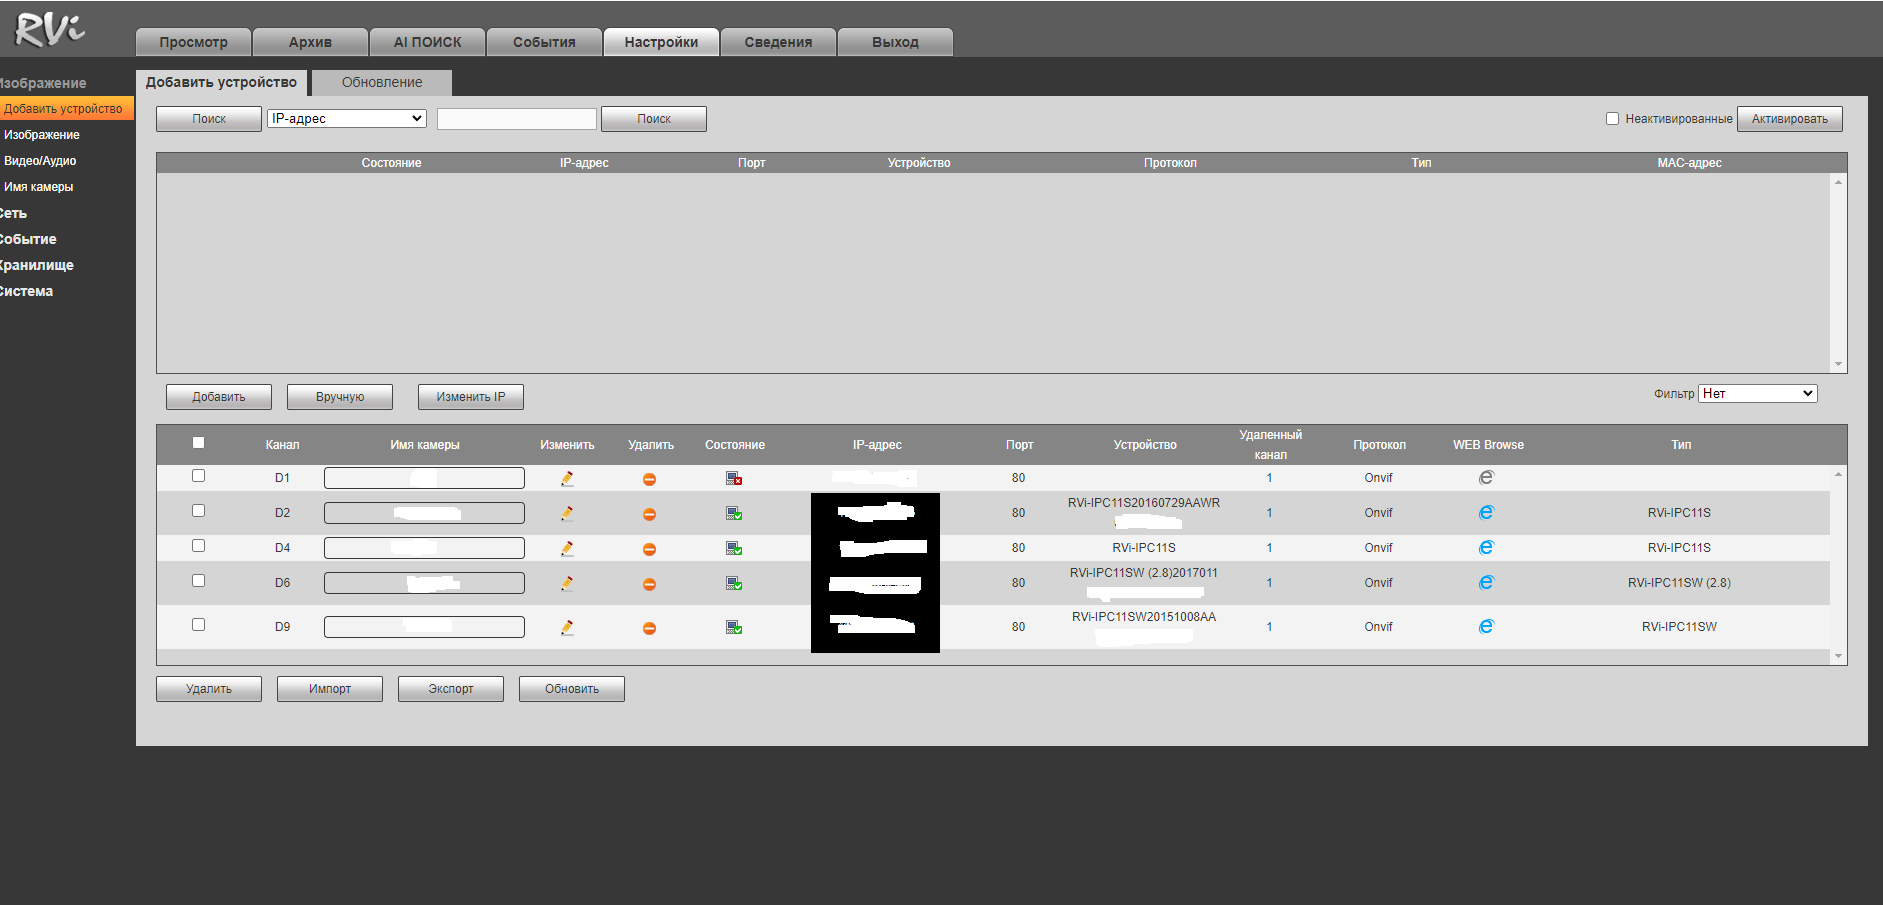Viewport: 1883px width, 905px height.
Task: Click the edit pencil icon for channel D6
Action: (567, 583)
